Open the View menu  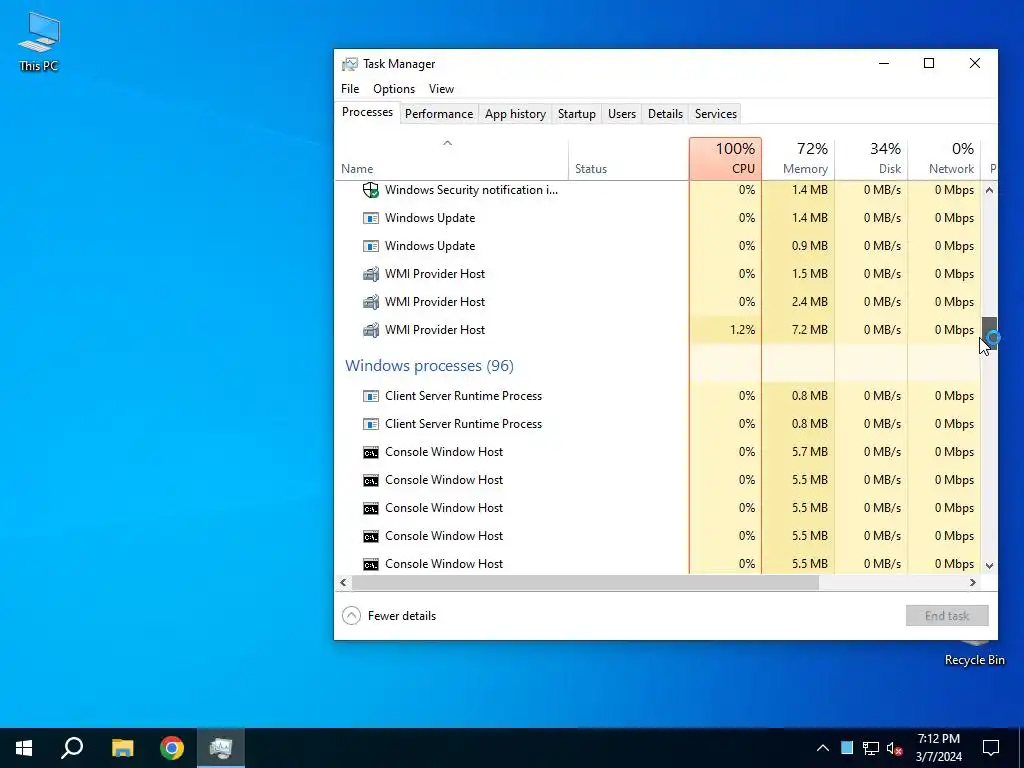(x=441, y=89)
